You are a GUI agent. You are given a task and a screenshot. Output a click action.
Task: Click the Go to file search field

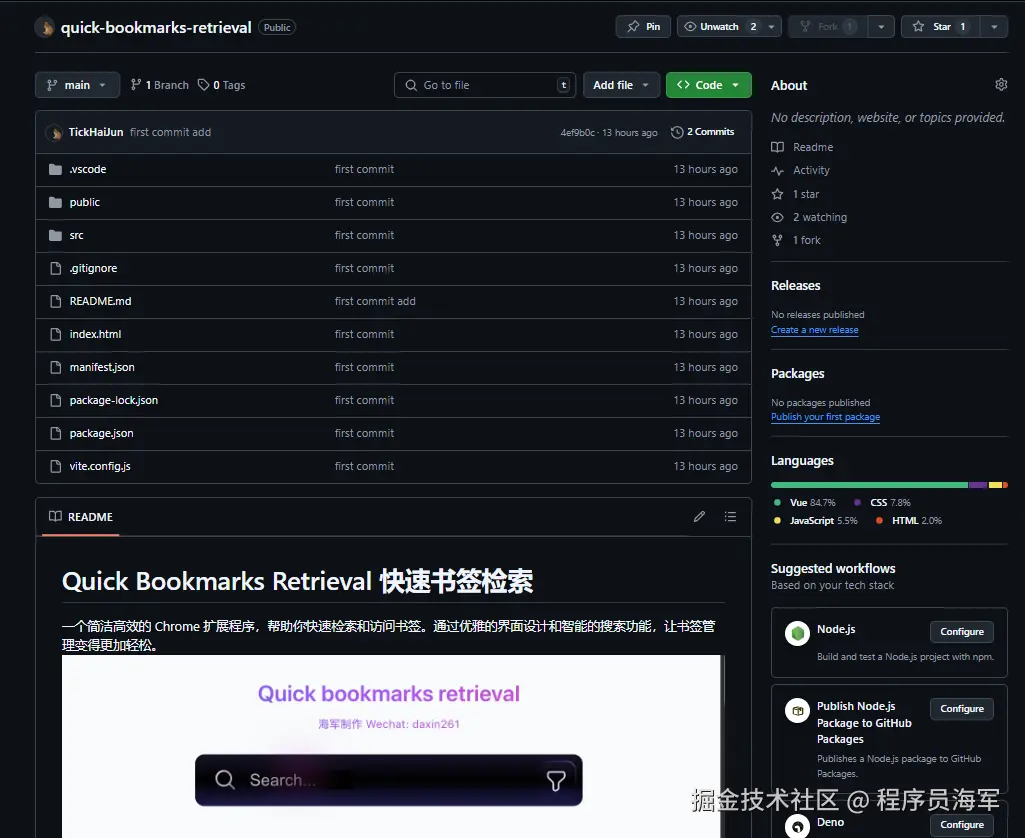pos(484,85)
